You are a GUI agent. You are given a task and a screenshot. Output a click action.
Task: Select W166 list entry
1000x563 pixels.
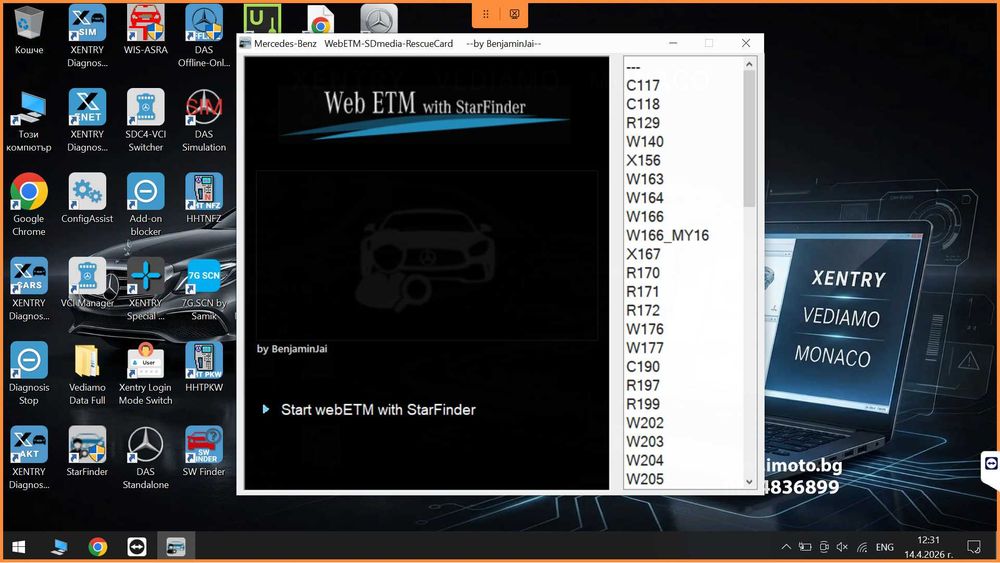645,217
